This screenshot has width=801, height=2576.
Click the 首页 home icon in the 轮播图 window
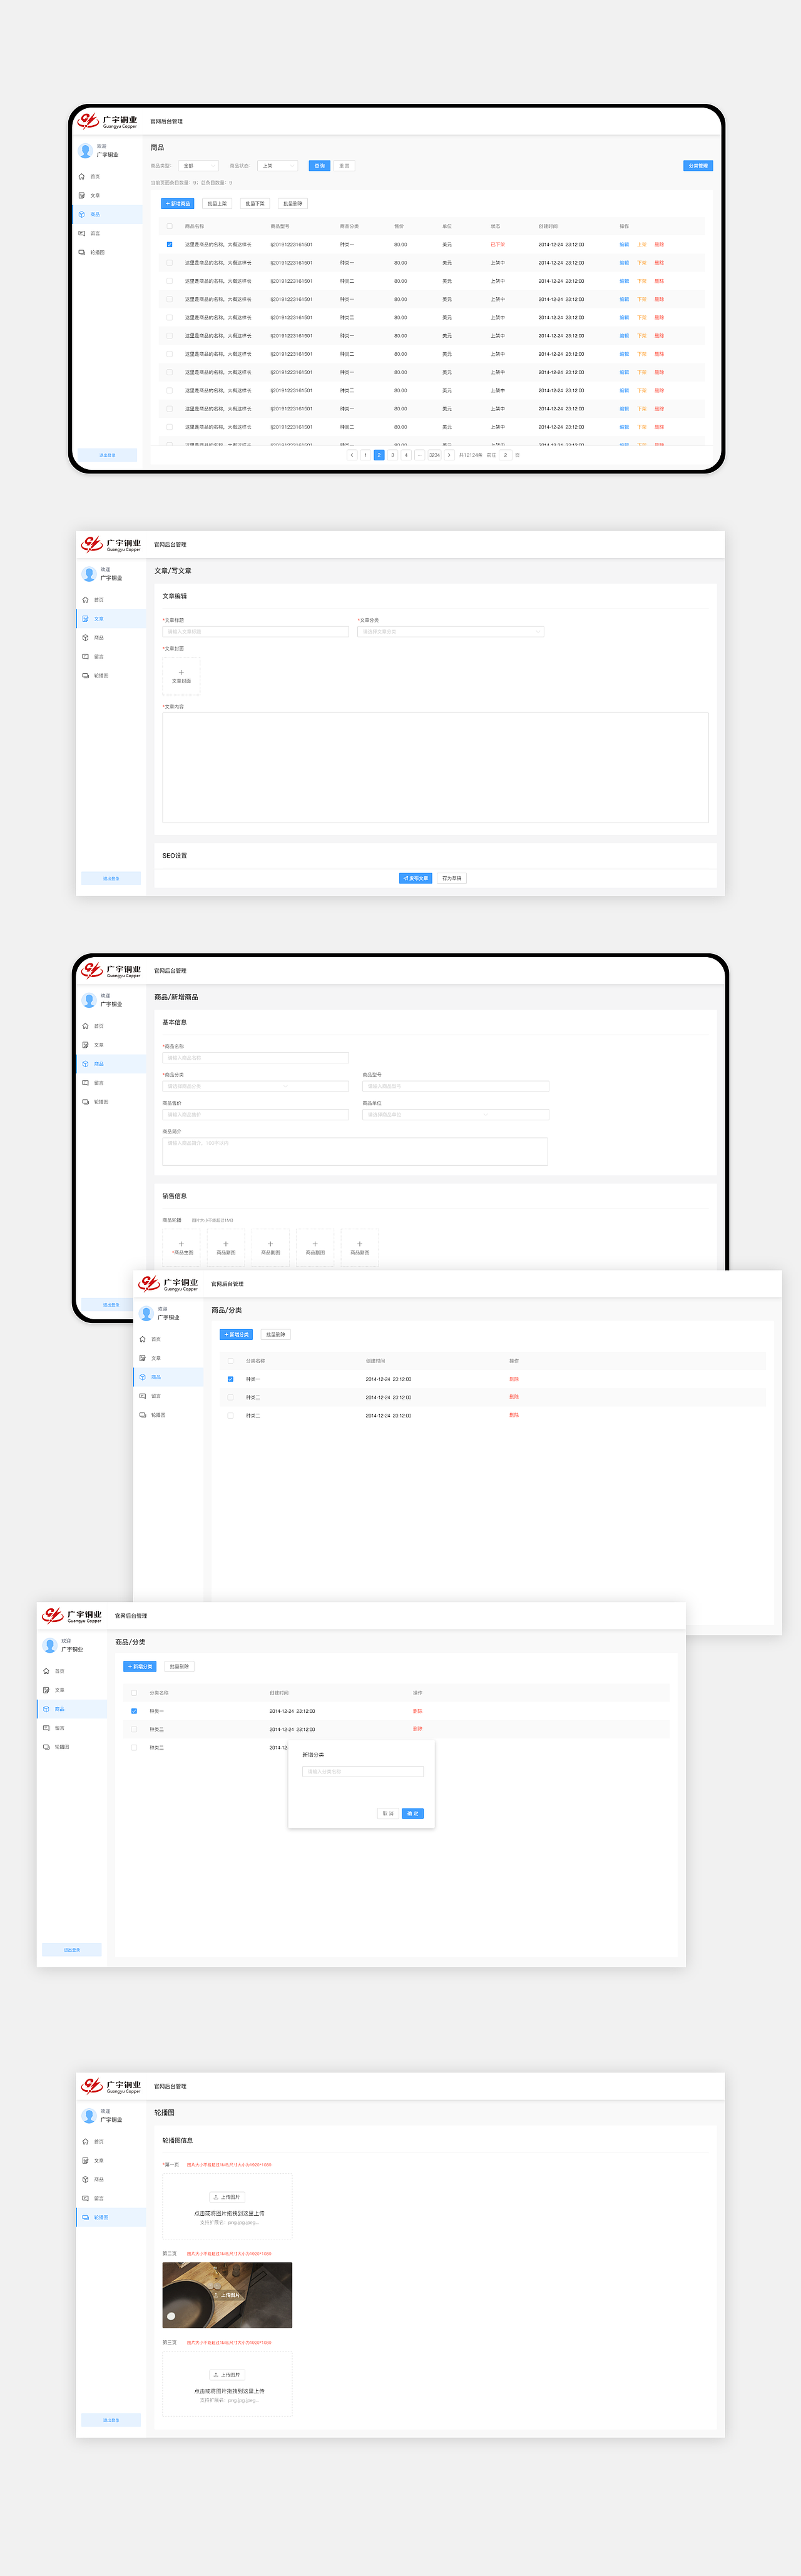85,2142
